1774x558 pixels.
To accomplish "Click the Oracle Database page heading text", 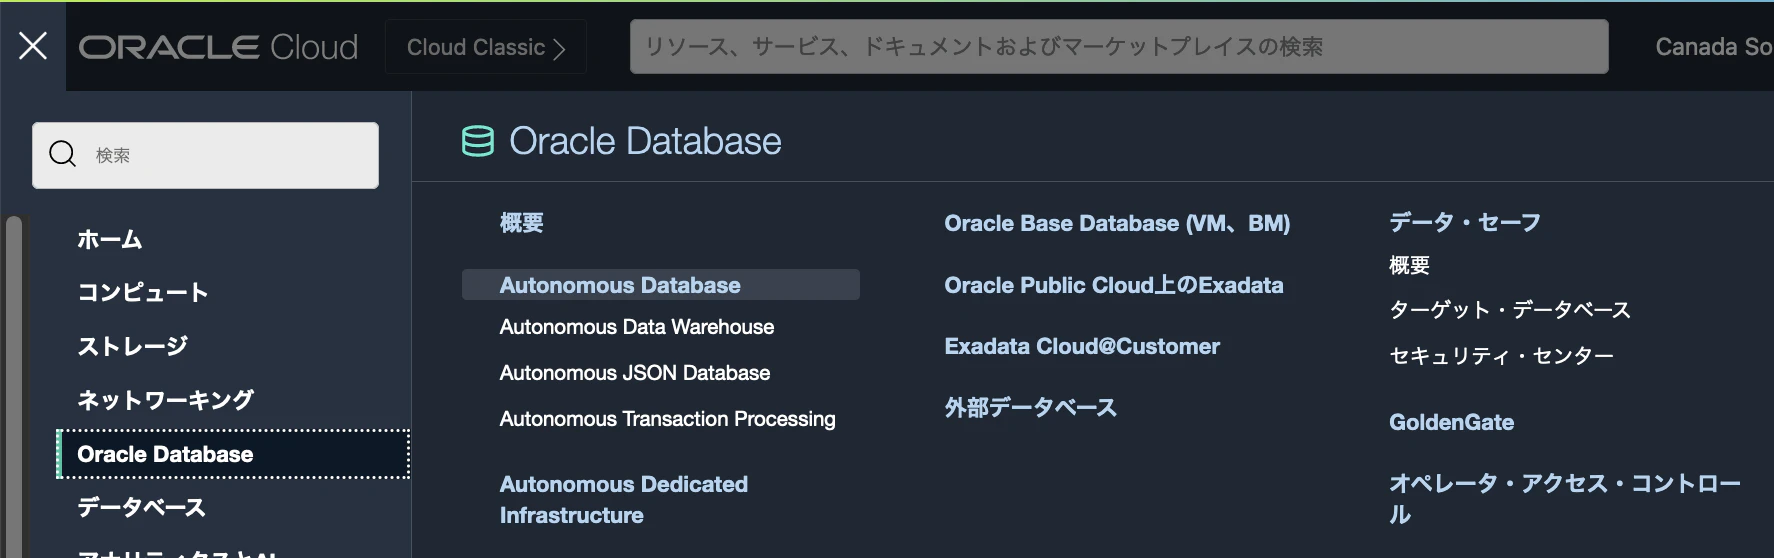I will pyautogui.click(x=645, y=141).
